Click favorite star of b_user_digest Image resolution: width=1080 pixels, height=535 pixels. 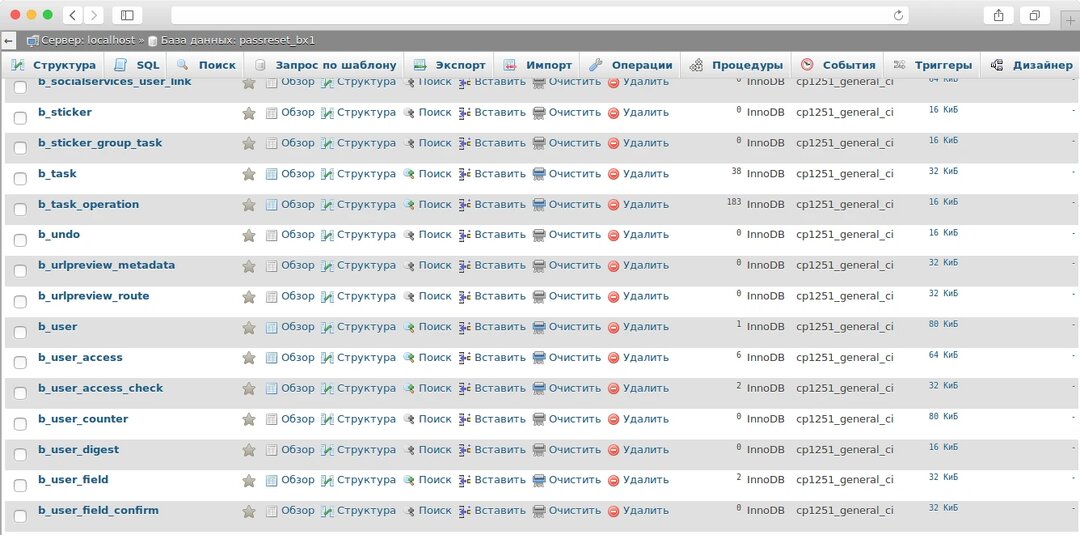249,450
